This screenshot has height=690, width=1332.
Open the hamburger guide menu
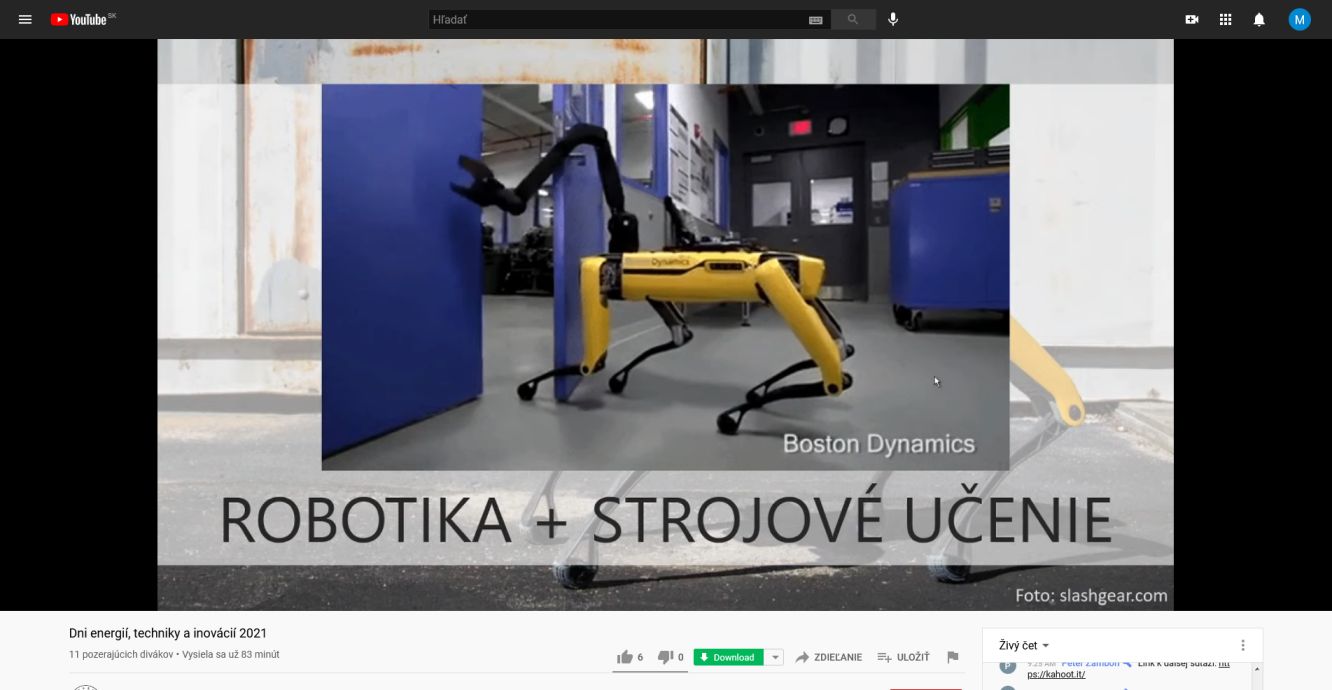coord(25,19)
